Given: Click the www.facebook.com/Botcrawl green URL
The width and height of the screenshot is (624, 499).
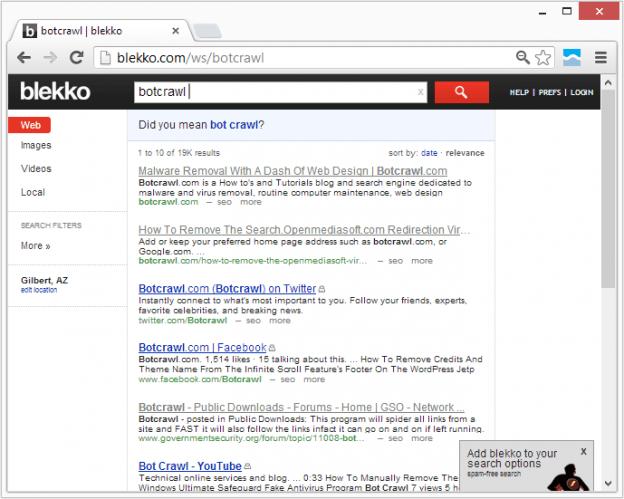Looking at the screenshot, I should [x=200, y=380].
